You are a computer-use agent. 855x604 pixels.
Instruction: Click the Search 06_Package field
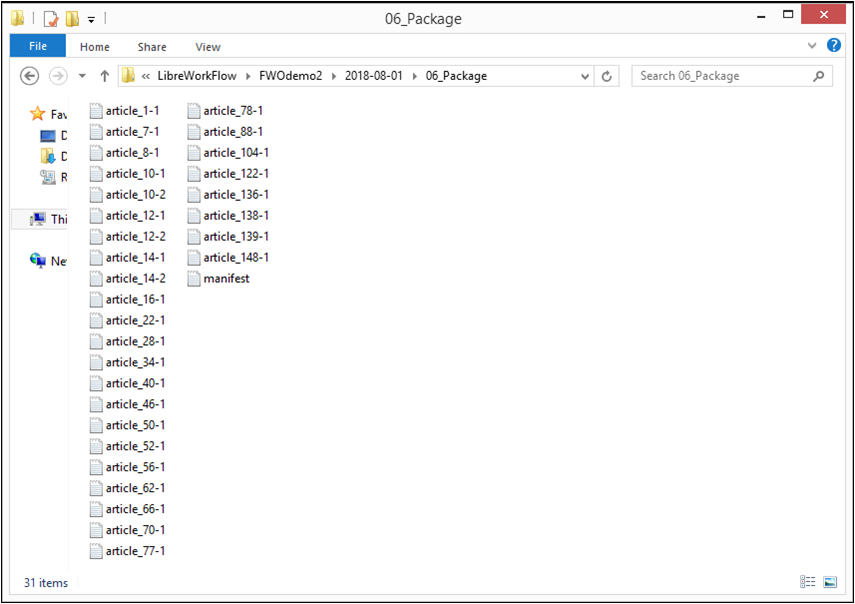pyautogui.click(x=732, y=76)
